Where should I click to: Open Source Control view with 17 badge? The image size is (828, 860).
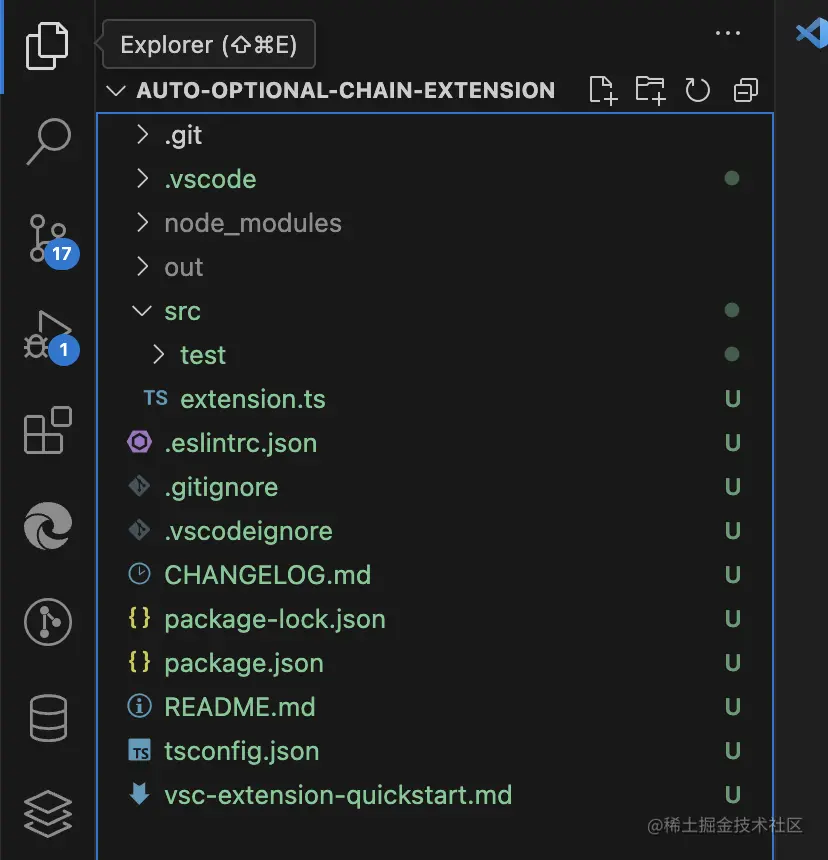click(x=53, y=241)
